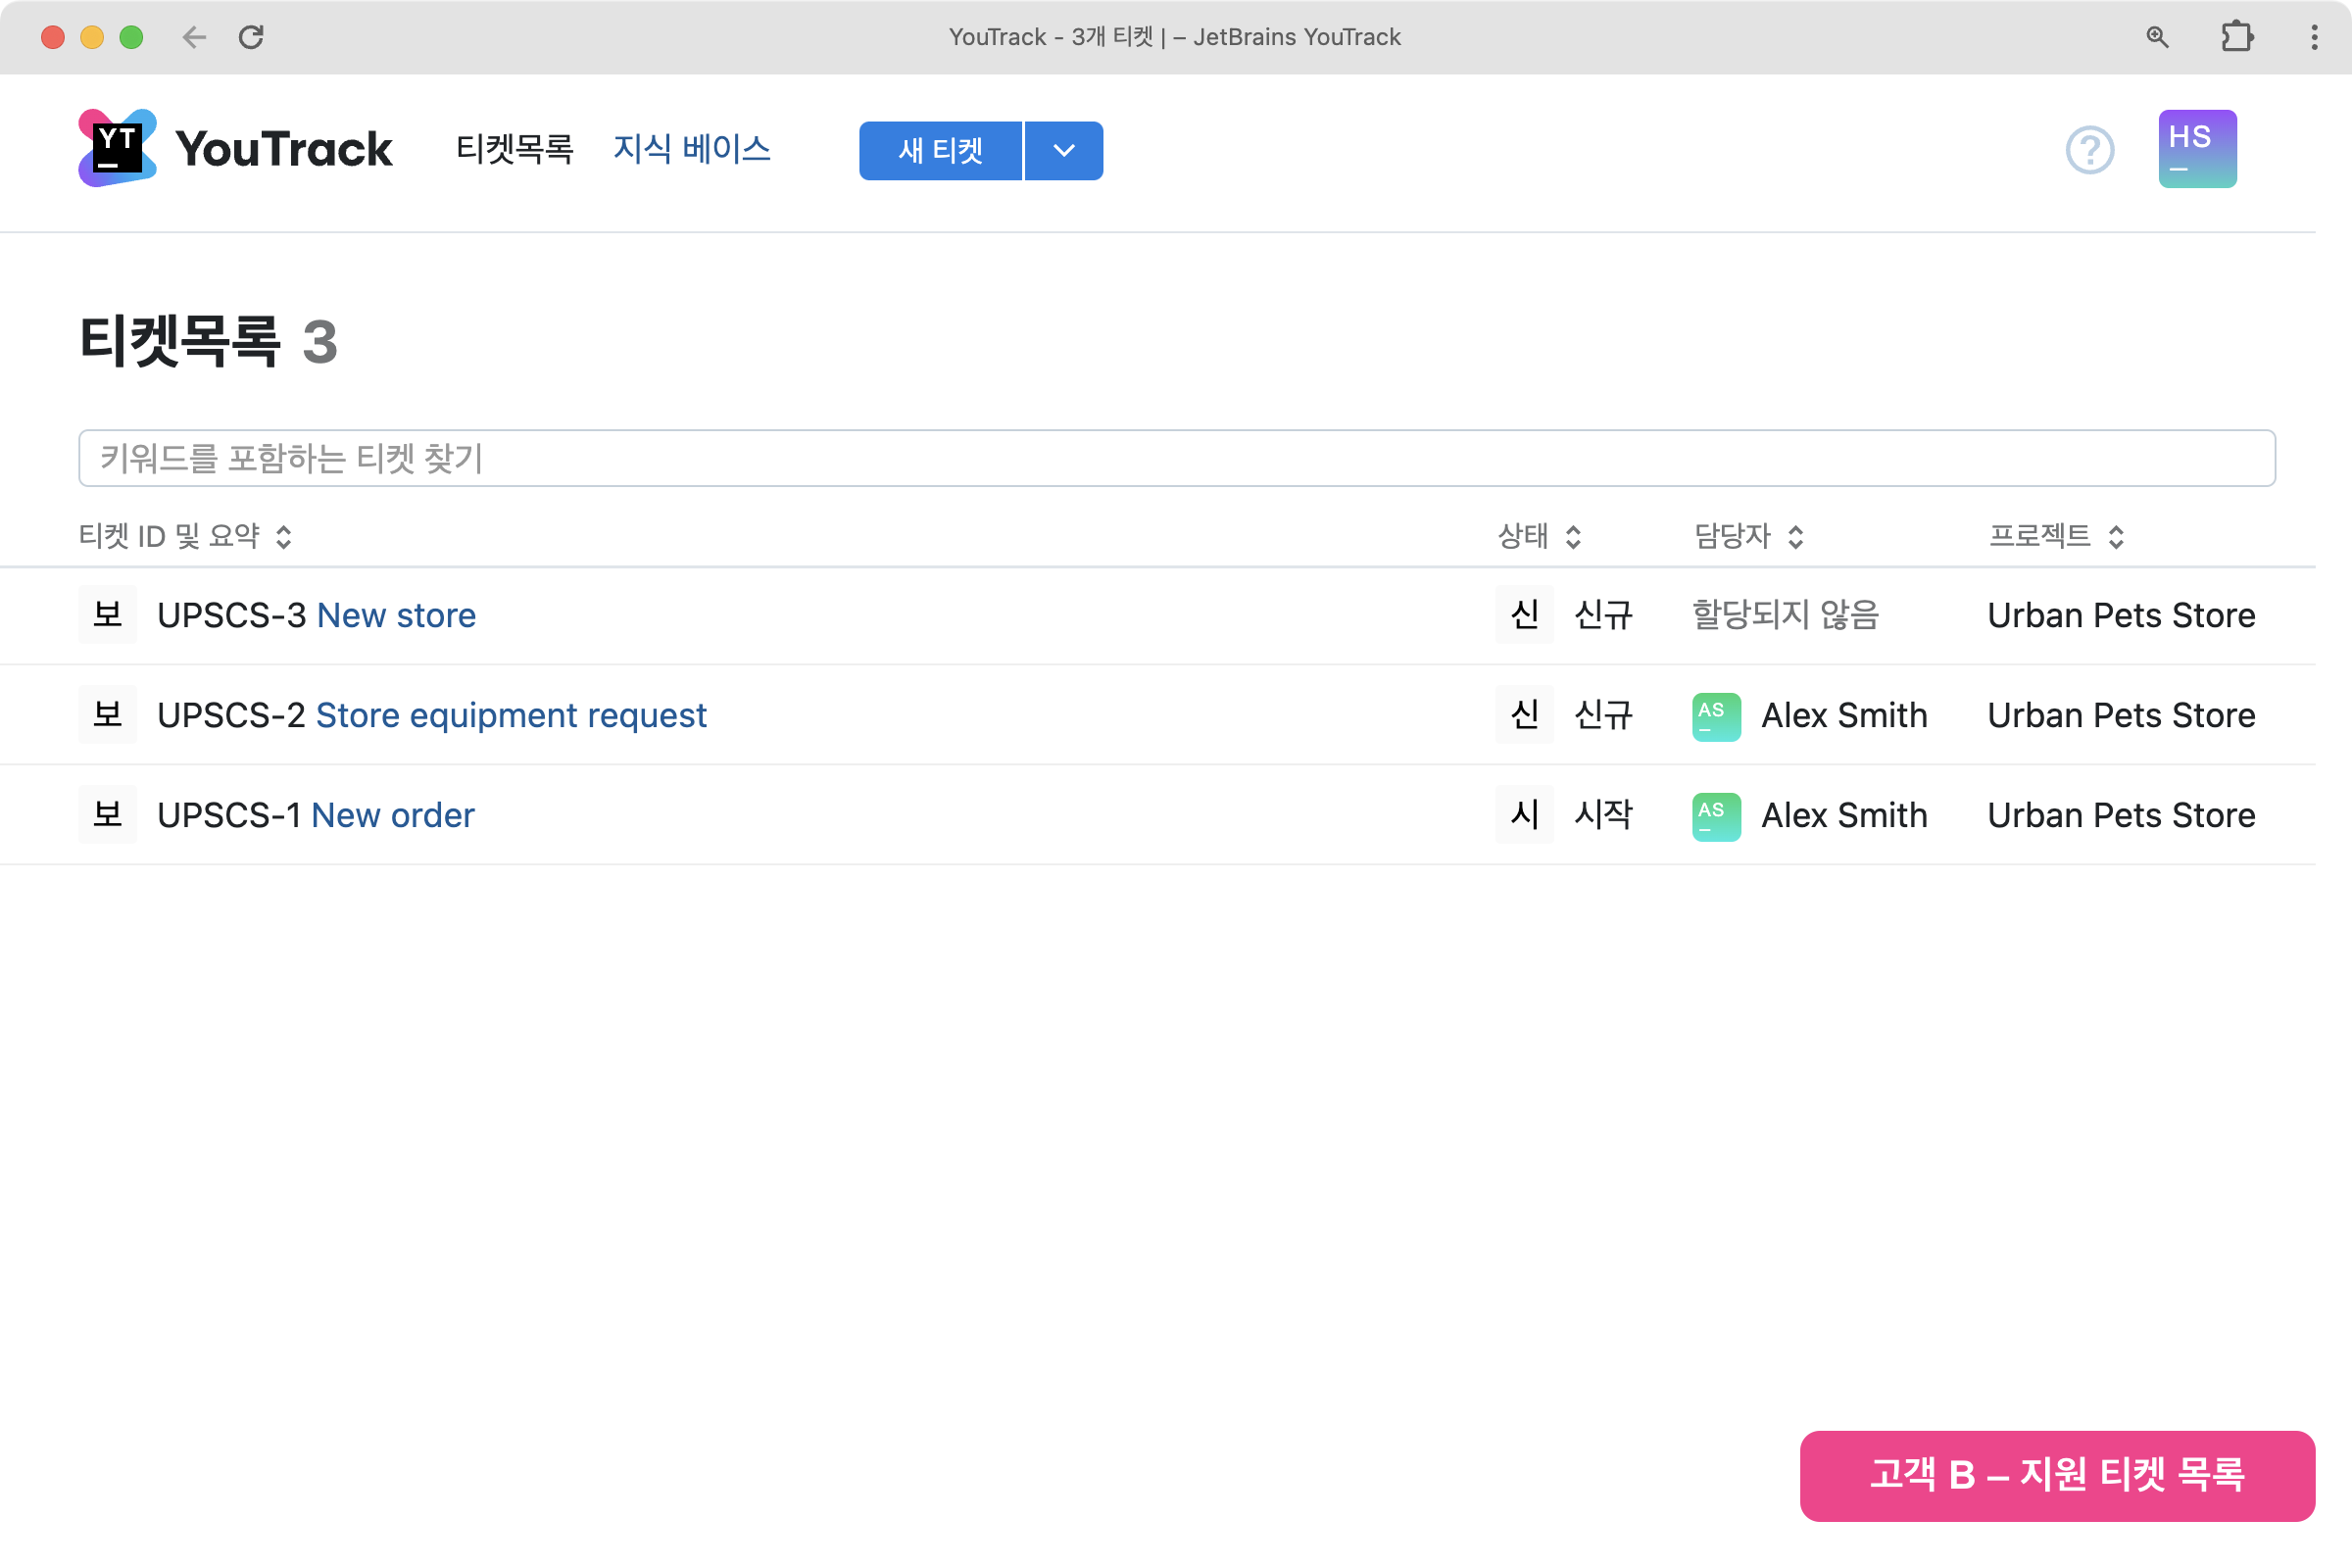
Task: Select the 티켓목록 navigation tab
Action: click(514, 149)
